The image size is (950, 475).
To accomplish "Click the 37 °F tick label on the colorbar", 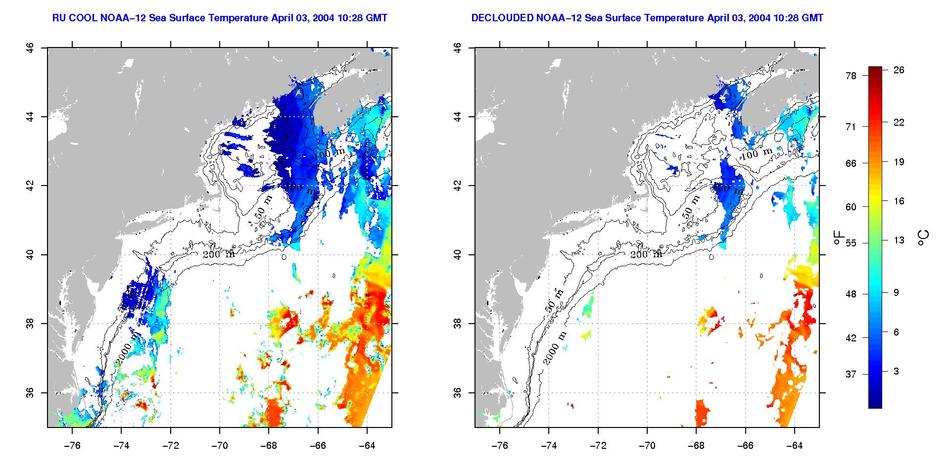I will [x=851, y=374].
